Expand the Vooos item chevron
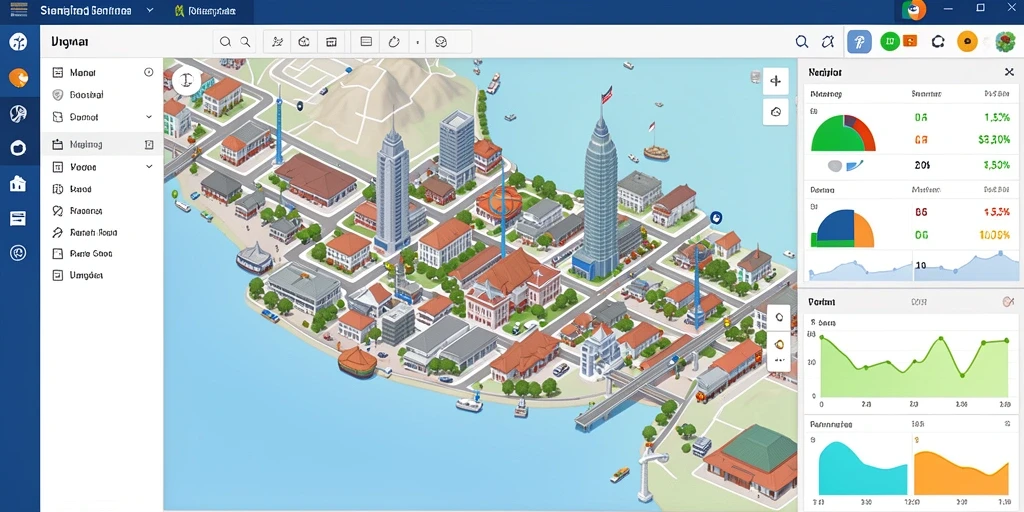The width and height of the screenshot is (1024, 512). coord(149,167)
